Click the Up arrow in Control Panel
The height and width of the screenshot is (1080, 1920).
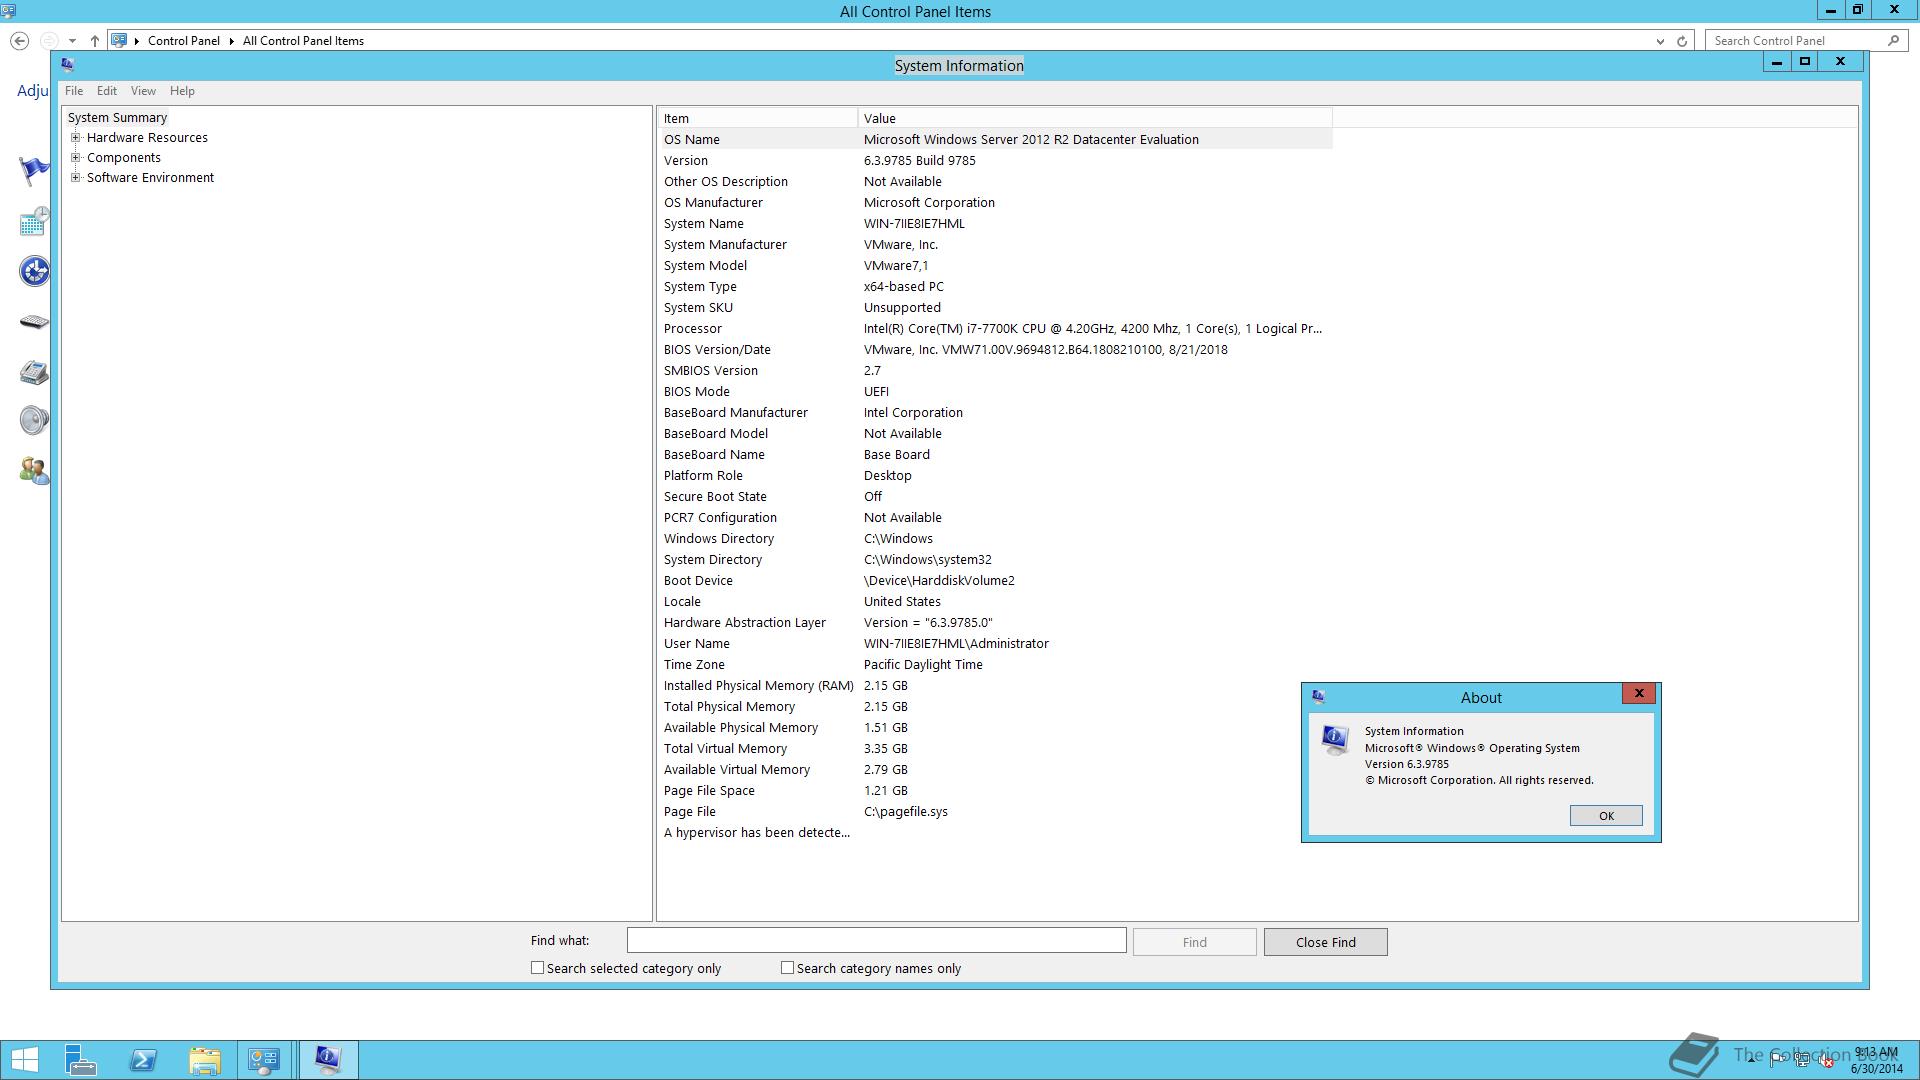click(x=94, y=41)
